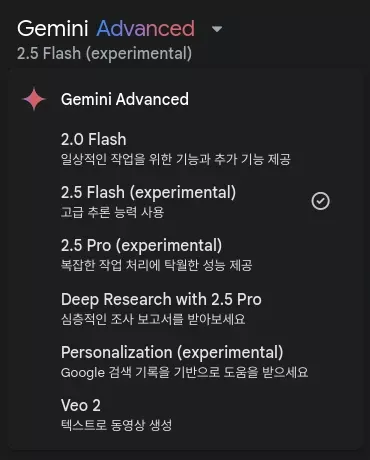Click the "(experimental)" label of 2.5 Pro
Screen dimensions: 370x460
pos(169,246)
